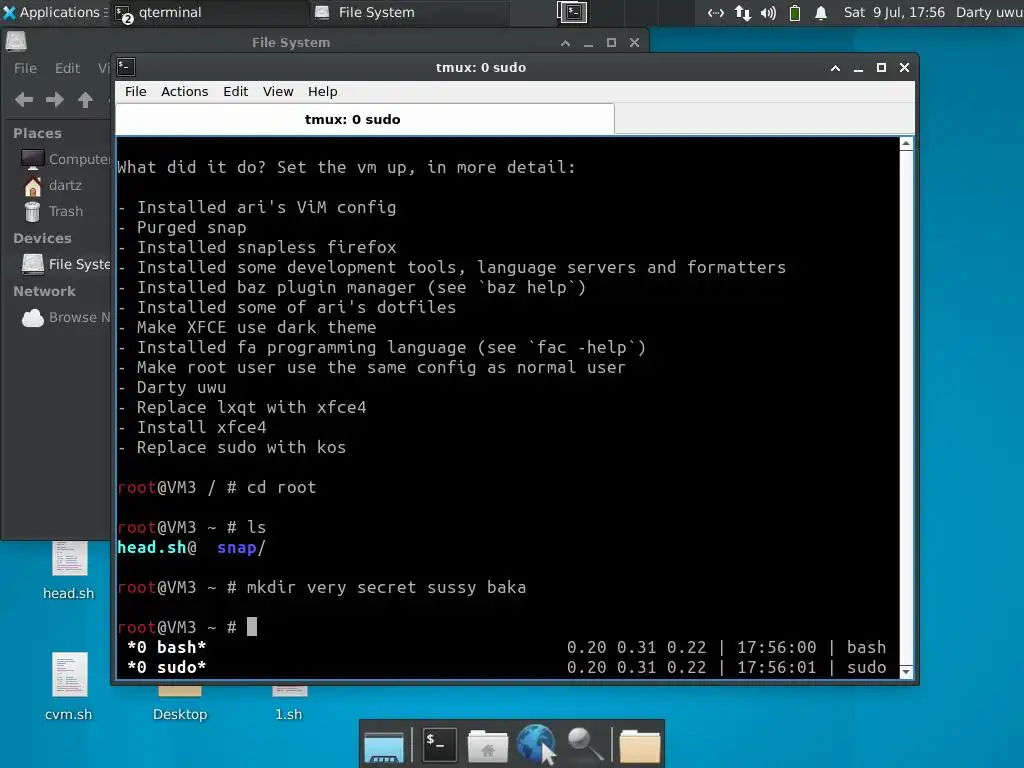Select the head.sh desktop file icon
1024x768 pixels.
[69, 571]
